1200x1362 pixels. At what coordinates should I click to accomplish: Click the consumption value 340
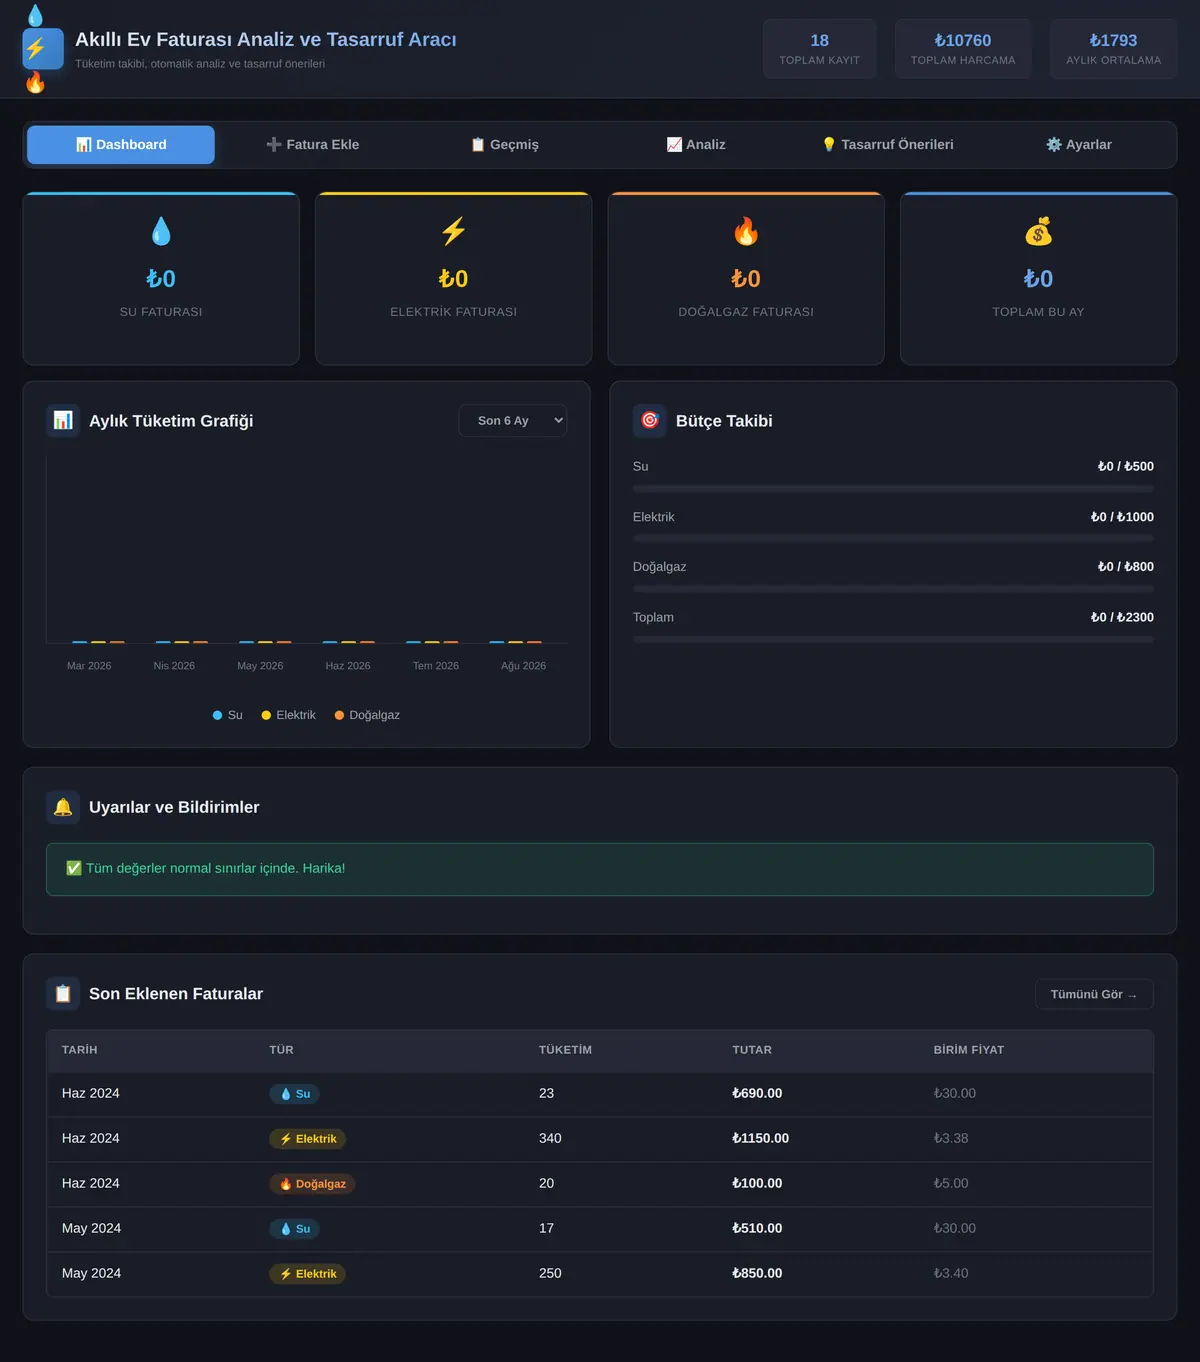tap(550, 1138)
